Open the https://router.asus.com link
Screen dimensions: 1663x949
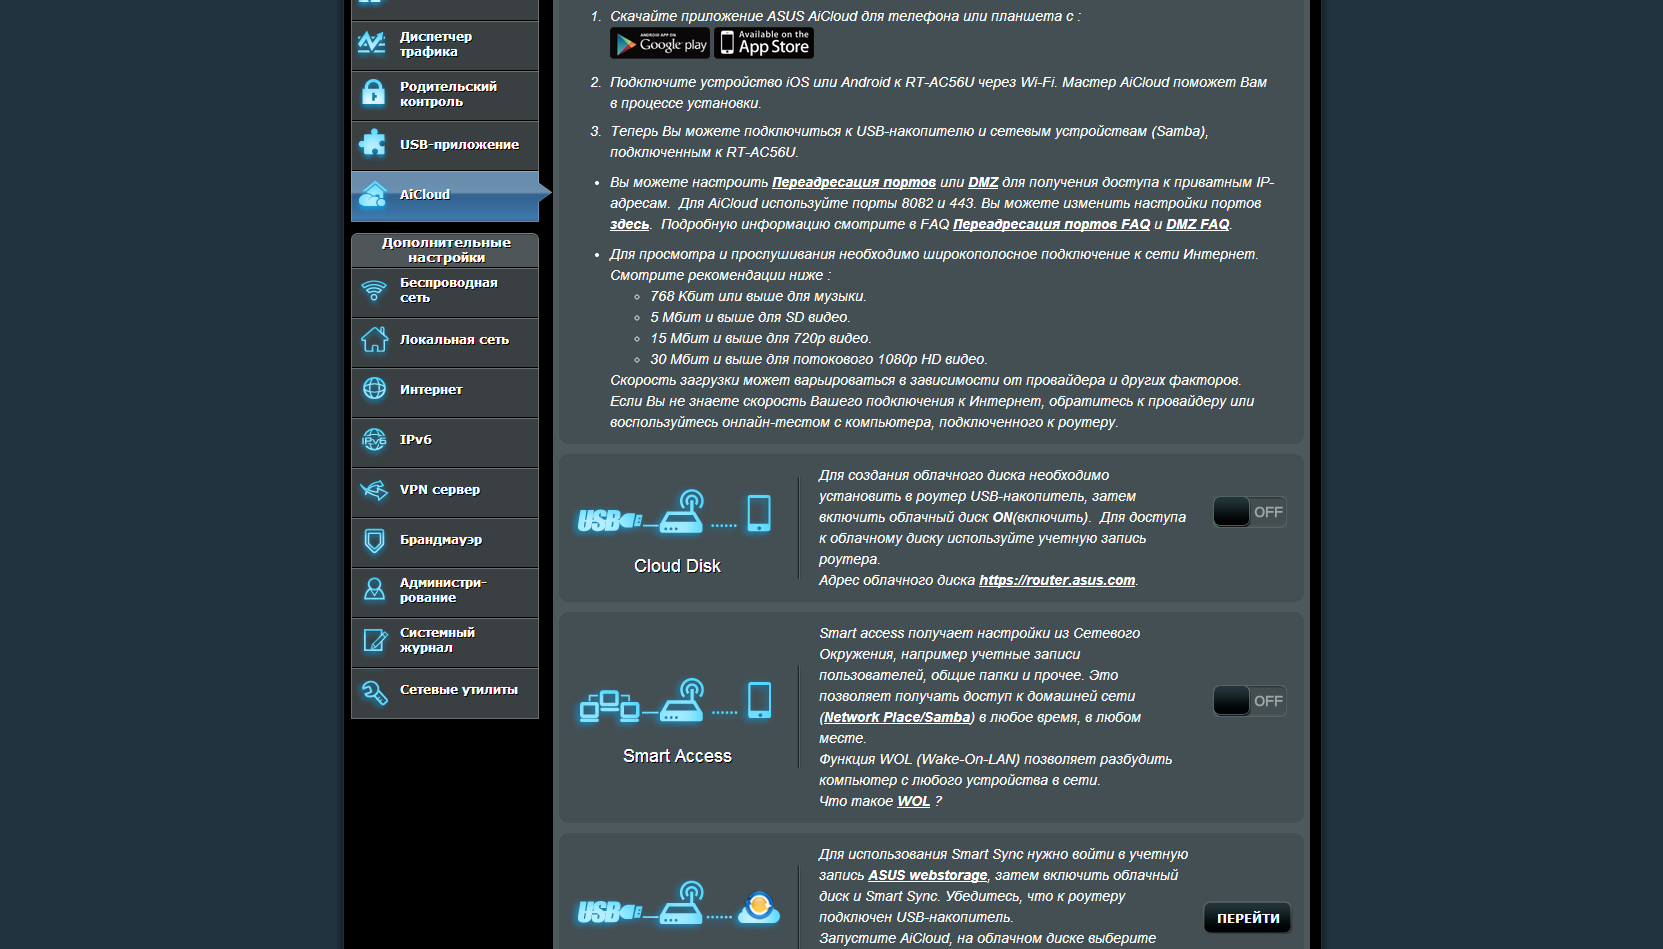(x=1057, y=580)
